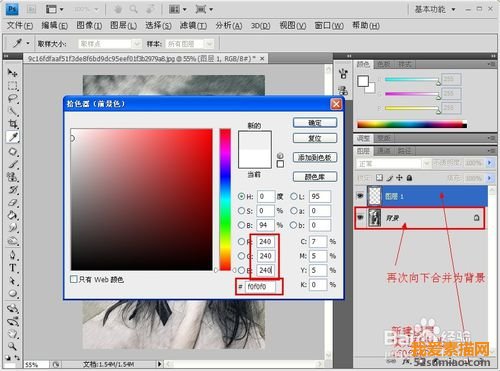500x371 pixels.
Task: Click the Zoom tool in application bar
Action: [x=134, y=9]
